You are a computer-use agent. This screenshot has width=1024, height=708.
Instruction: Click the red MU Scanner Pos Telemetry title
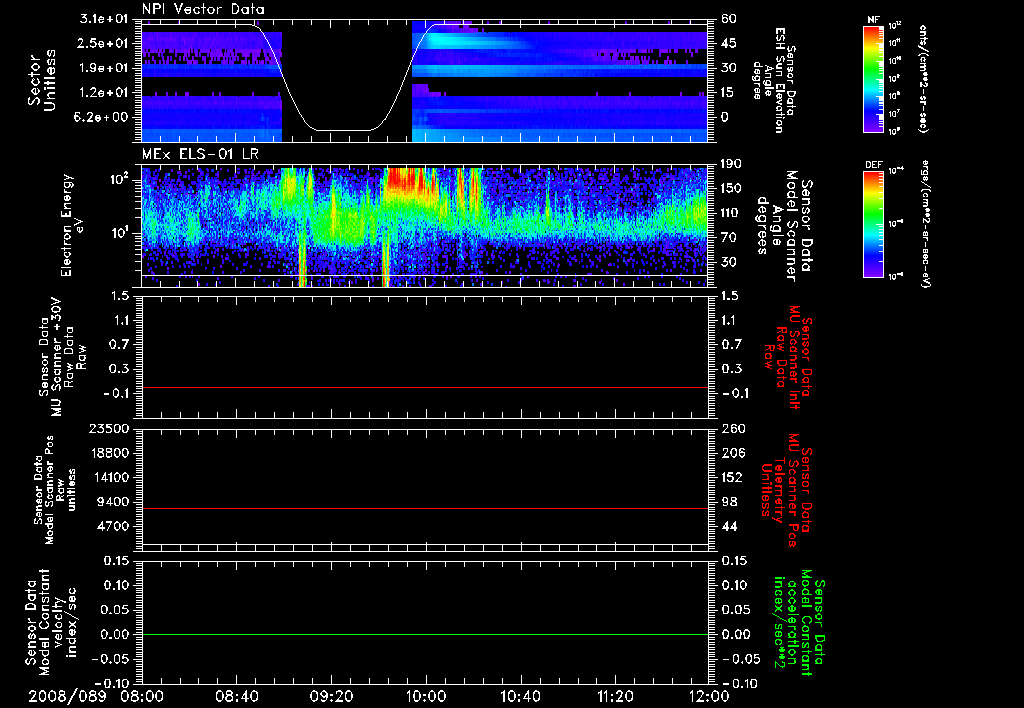[786, 490]
